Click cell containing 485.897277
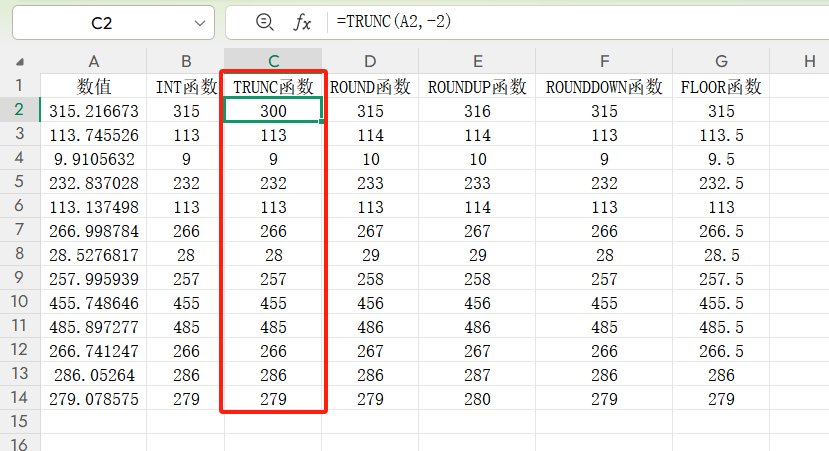This screenshot has width=829, height=451. point(94,327)
